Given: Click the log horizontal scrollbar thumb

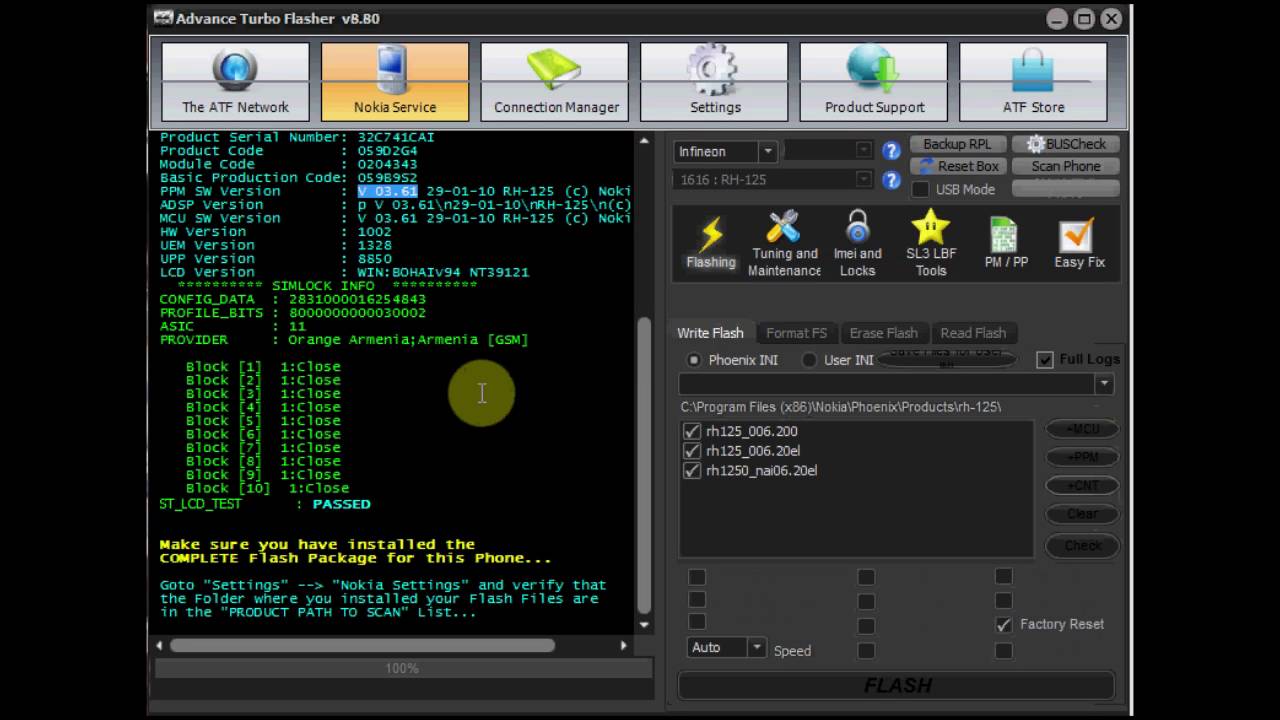Looking at the screenshot, I should [362, 646].
